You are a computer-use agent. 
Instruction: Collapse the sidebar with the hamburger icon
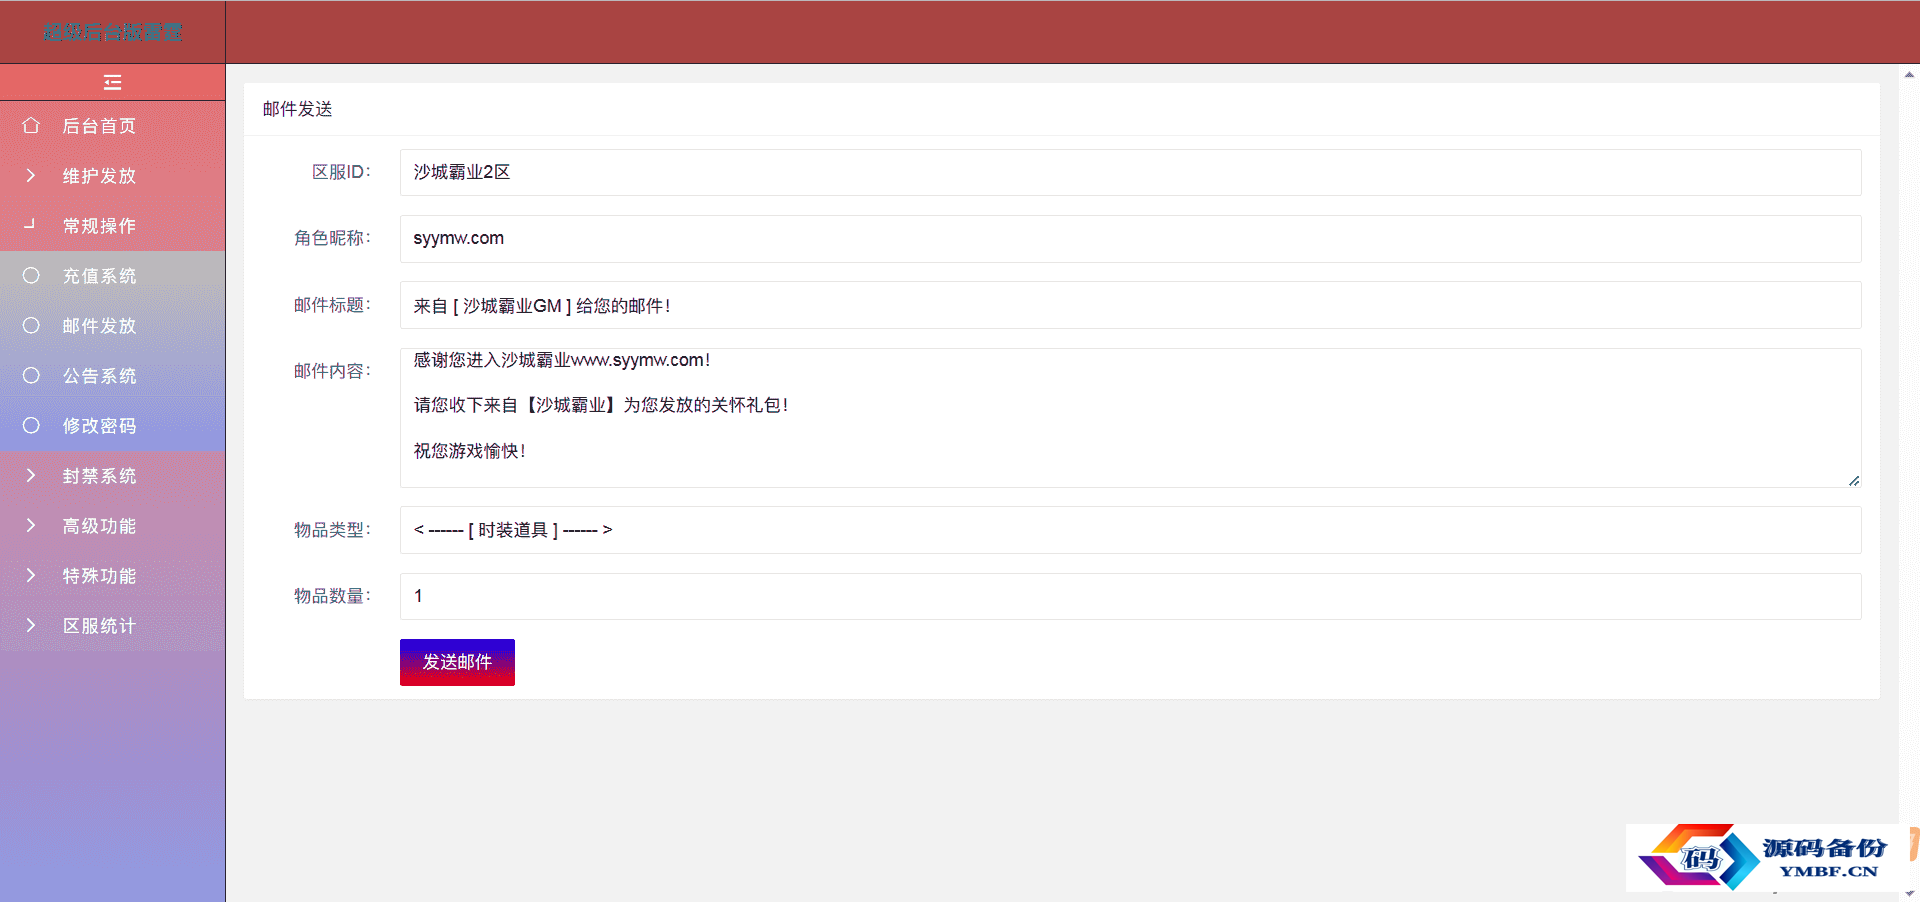112,82
